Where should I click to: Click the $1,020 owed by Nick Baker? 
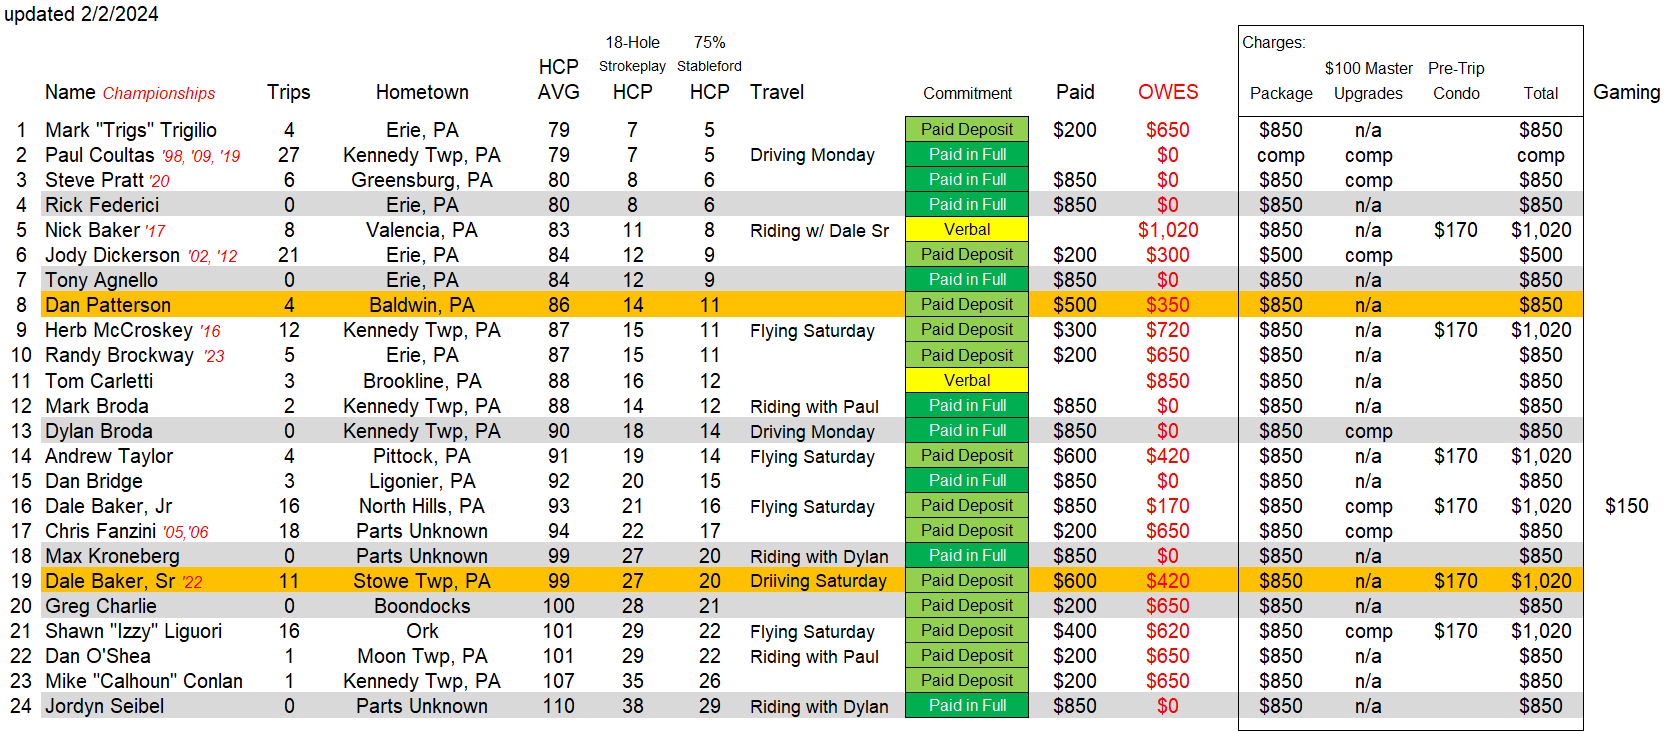pos(1167,230)
